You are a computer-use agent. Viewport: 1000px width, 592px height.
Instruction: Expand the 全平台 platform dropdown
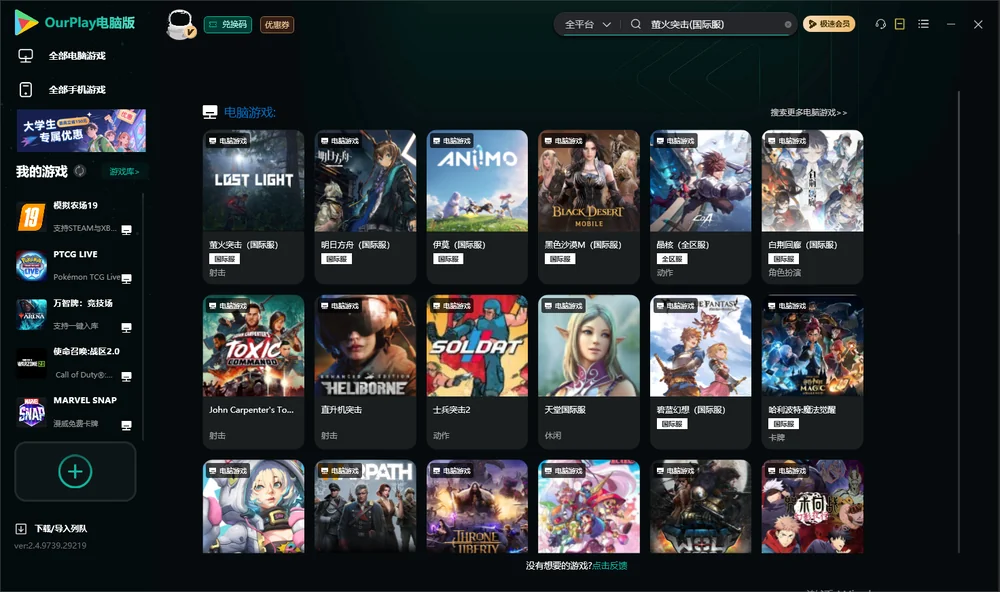pyautogui.click(x=587, y=24)
